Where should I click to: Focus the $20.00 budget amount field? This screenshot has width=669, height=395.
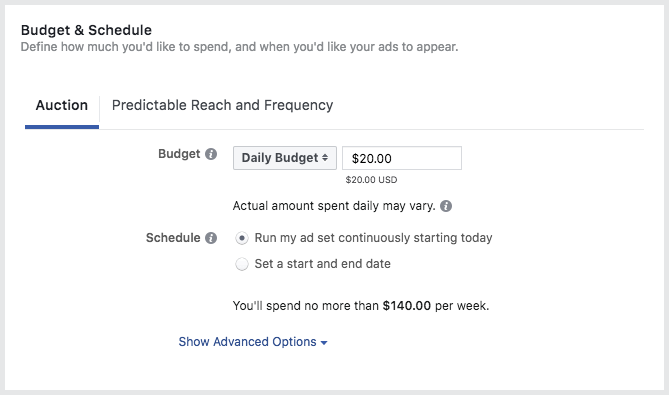point(402,158)
